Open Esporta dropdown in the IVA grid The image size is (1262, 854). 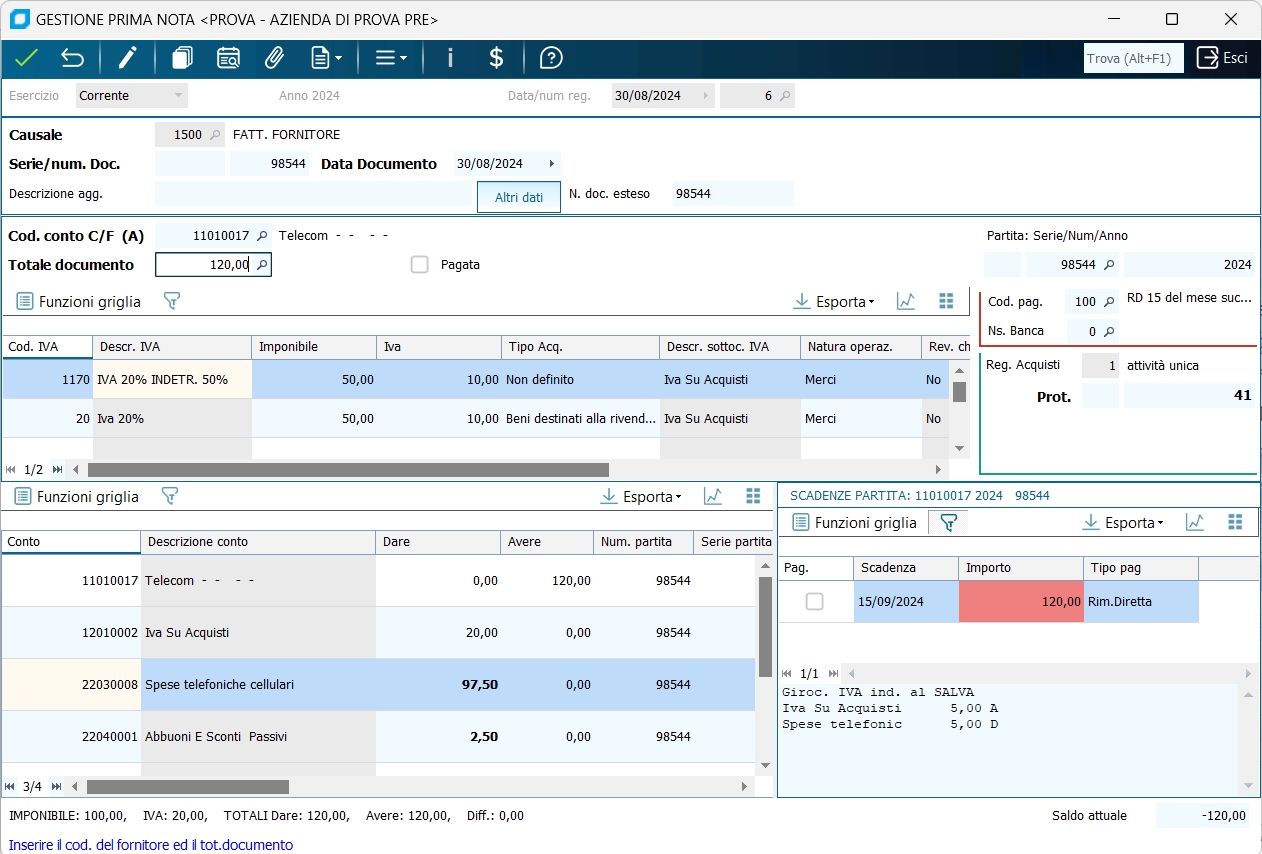tap(834, 301)
